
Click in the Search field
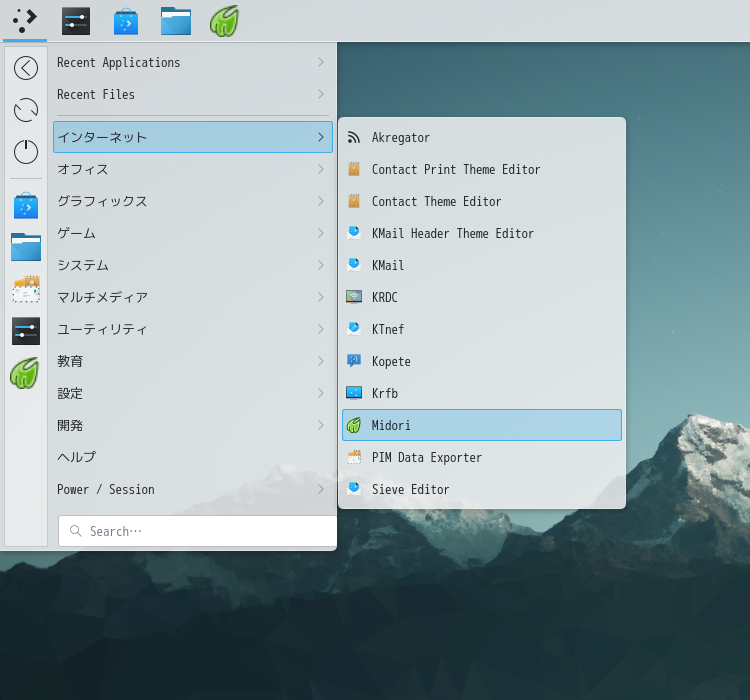pos(197,531)
